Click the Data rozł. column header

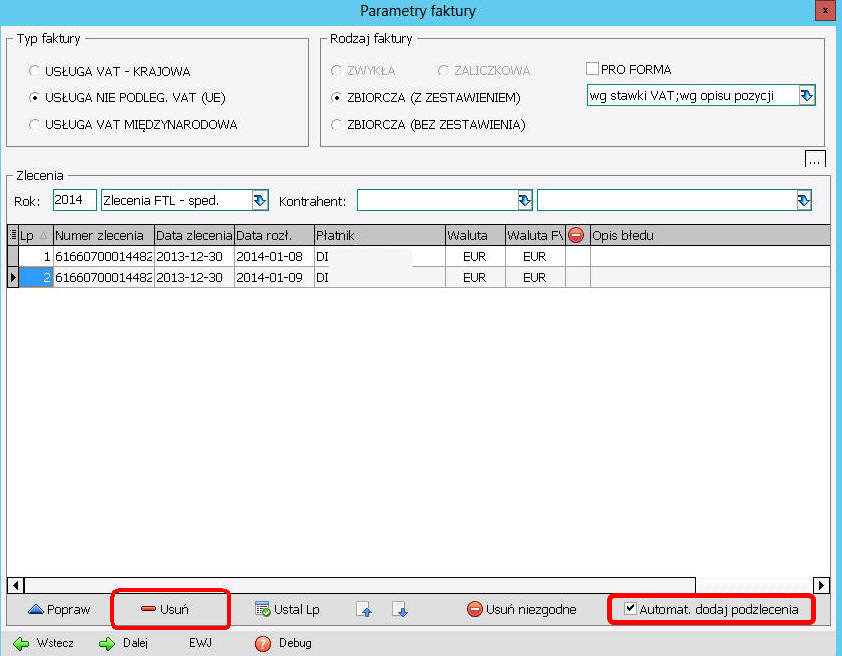(x=274, y=235)
